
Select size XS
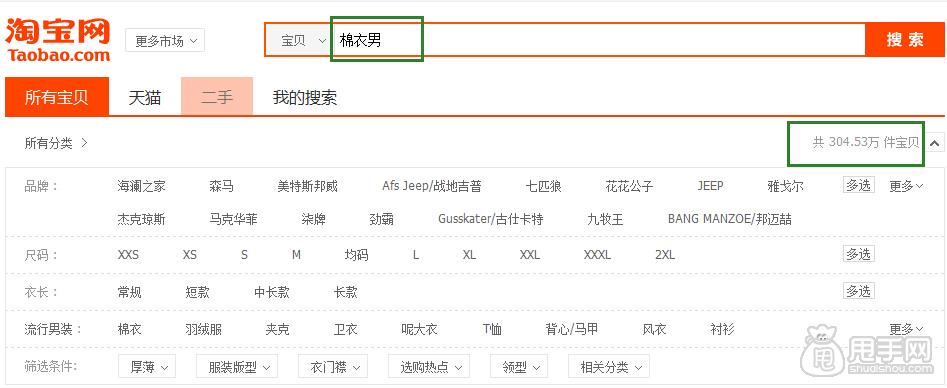pyautogui.click(x=190, y=254)
